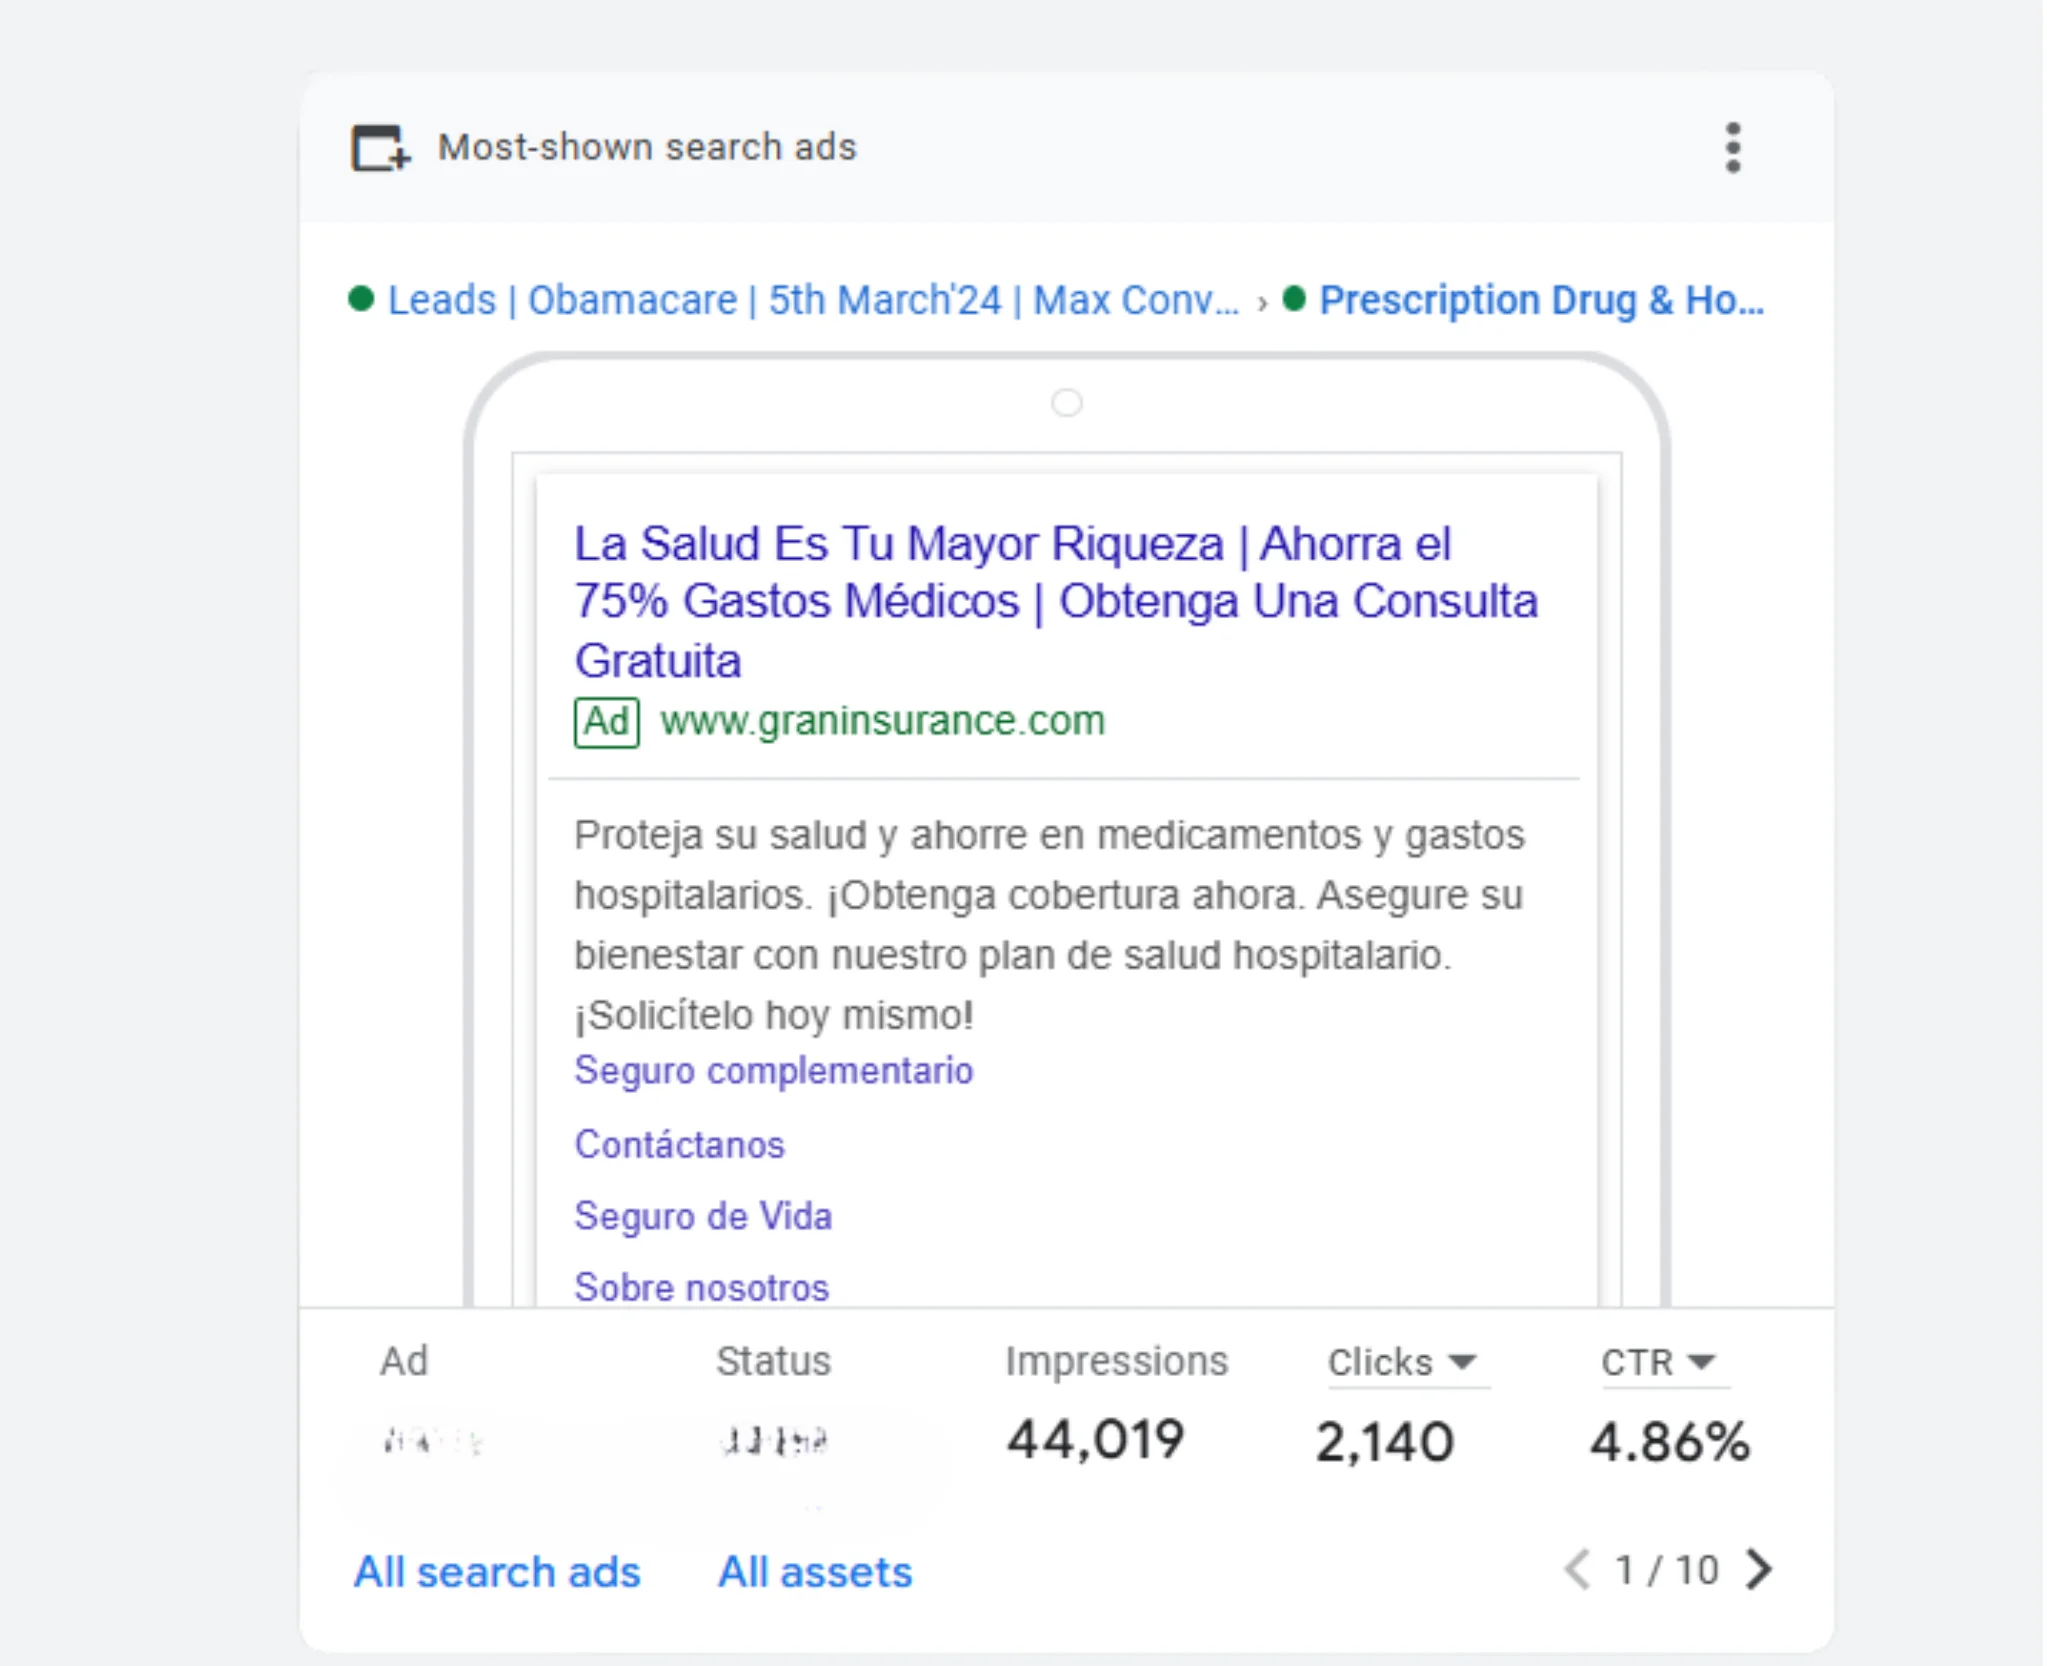This screenshot has width=2047, height=1666.
Task: Click green status dot beside Leads campaign
Action: pyautogui.click(x=361, y=299)
